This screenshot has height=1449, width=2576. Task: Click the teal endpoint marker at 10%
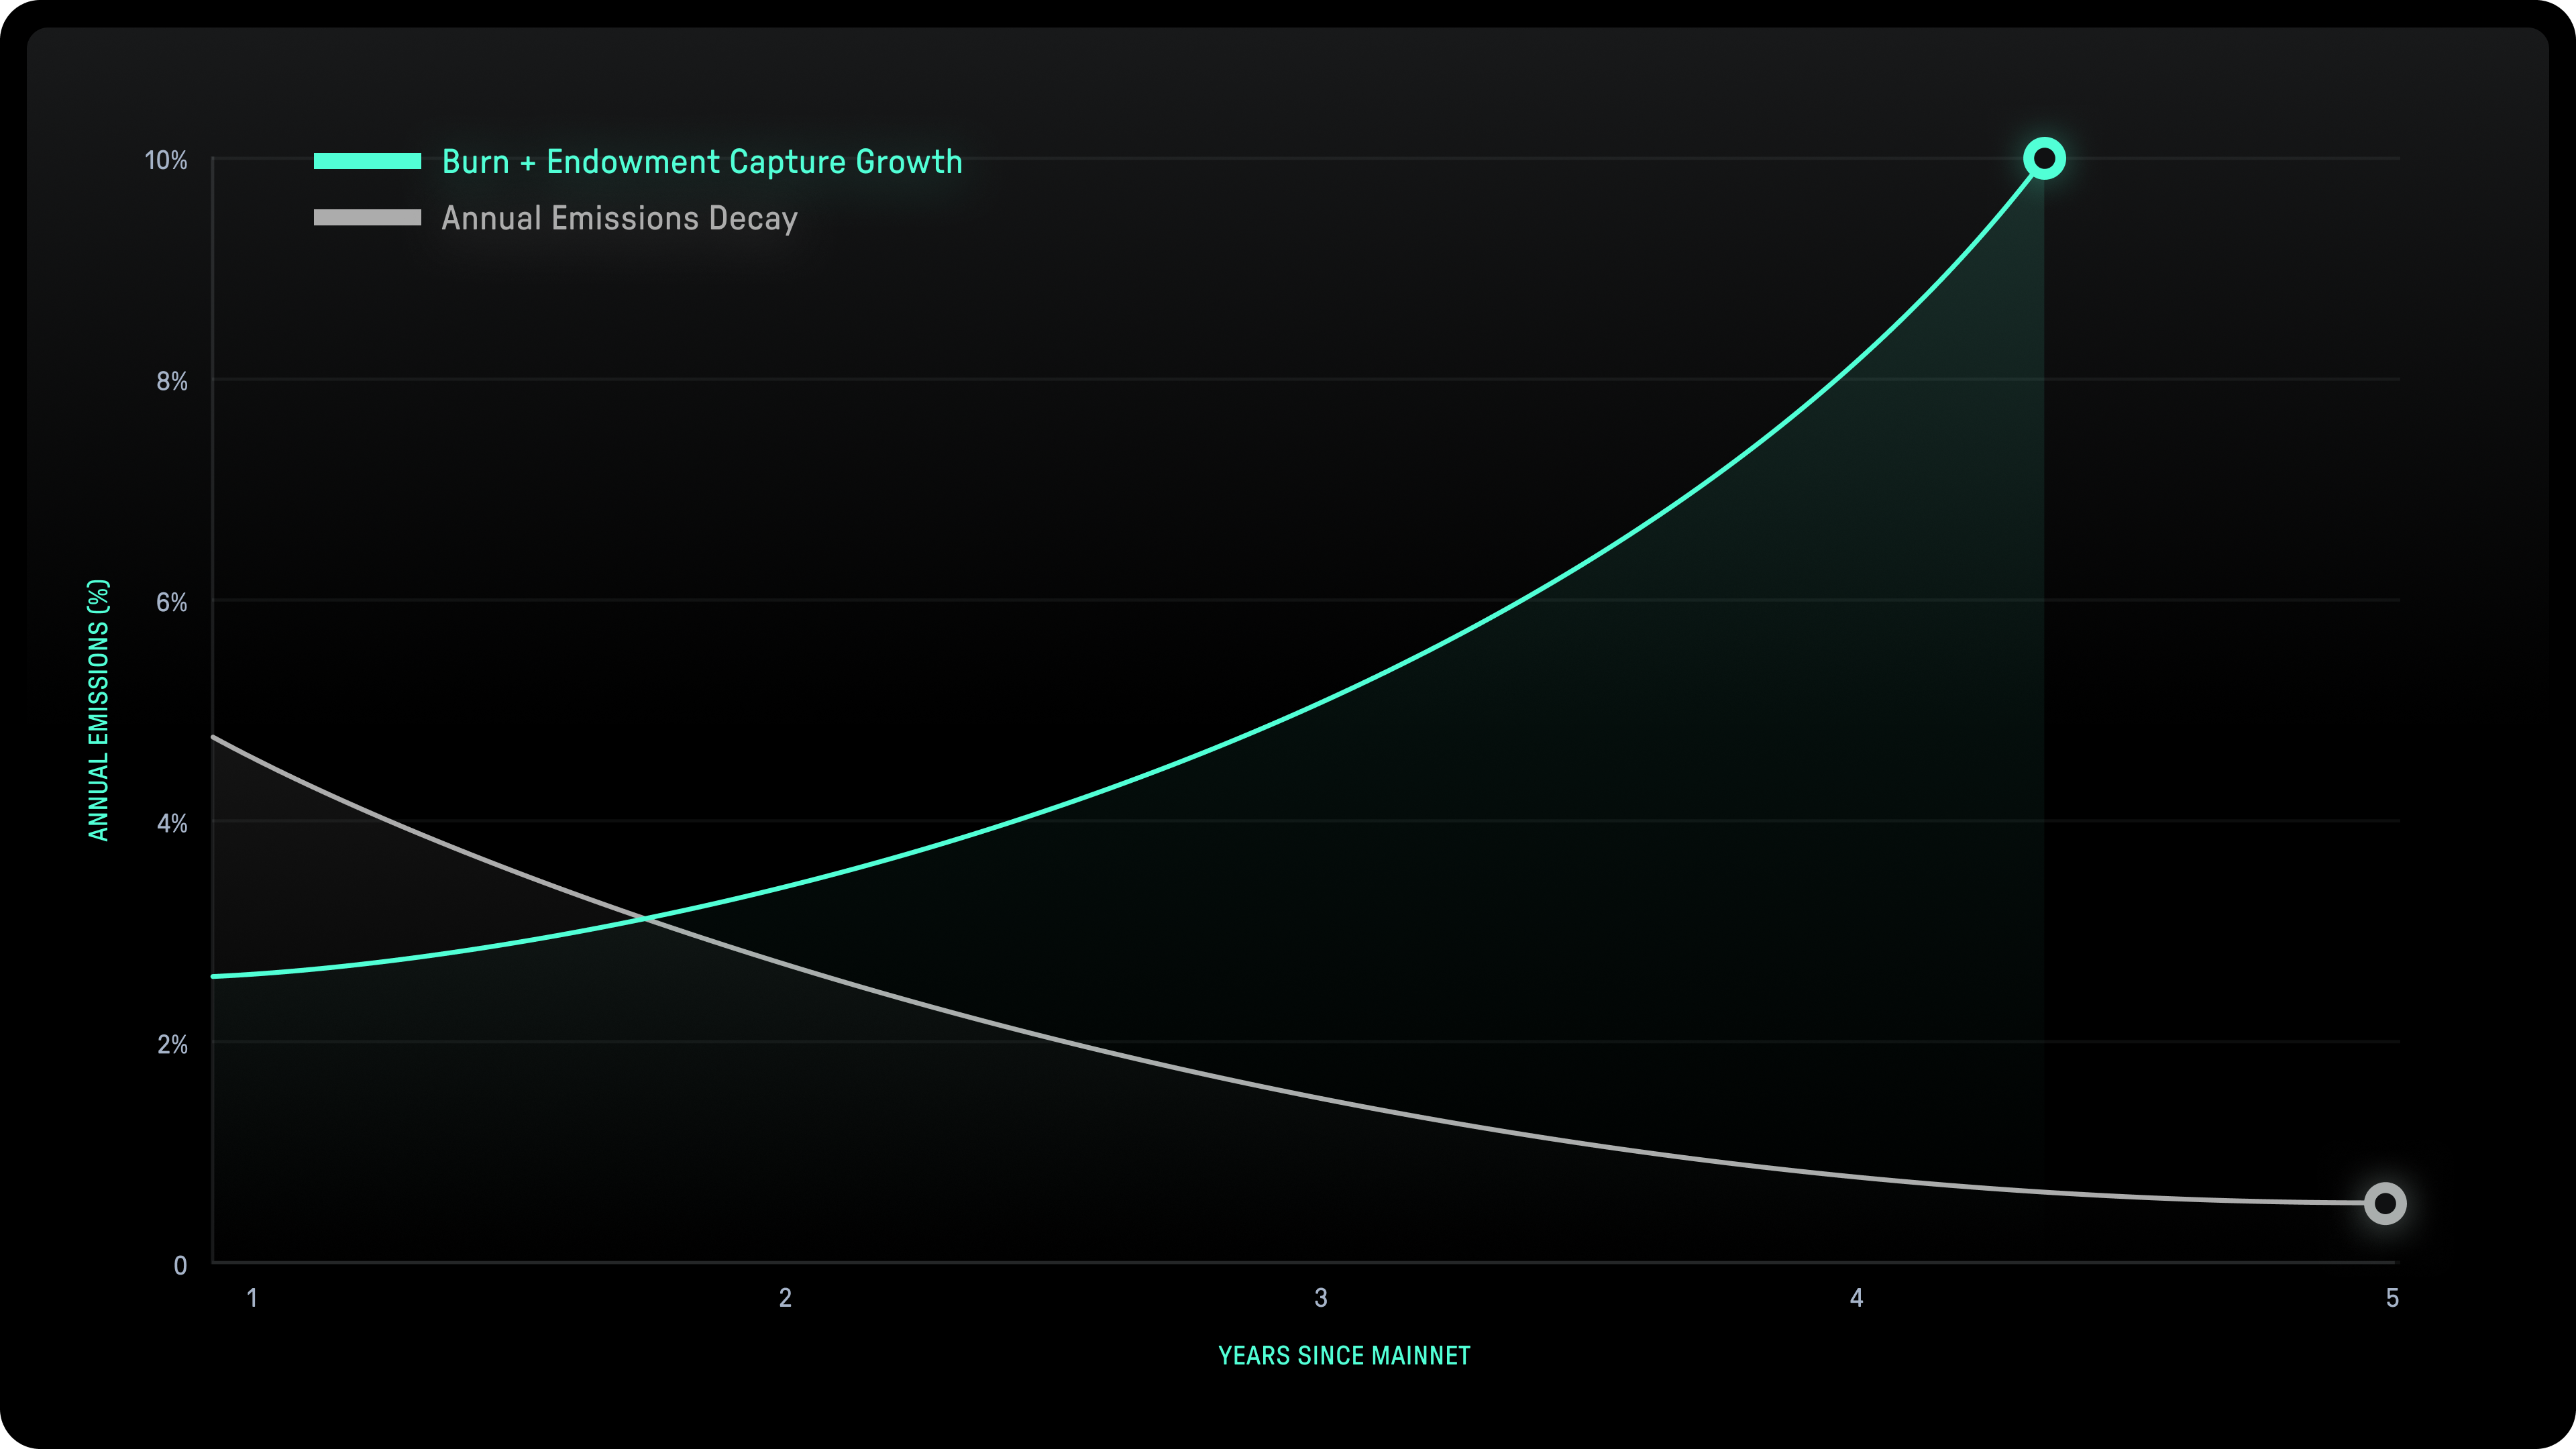2044,159
